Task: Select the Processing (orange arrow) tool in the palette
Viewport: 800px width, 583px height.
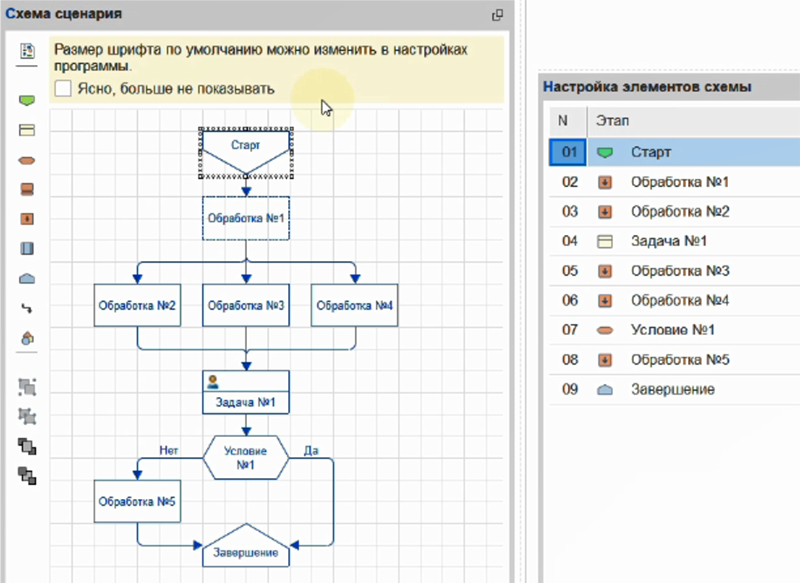Action: pyautogui.click(x=27, y=219)
